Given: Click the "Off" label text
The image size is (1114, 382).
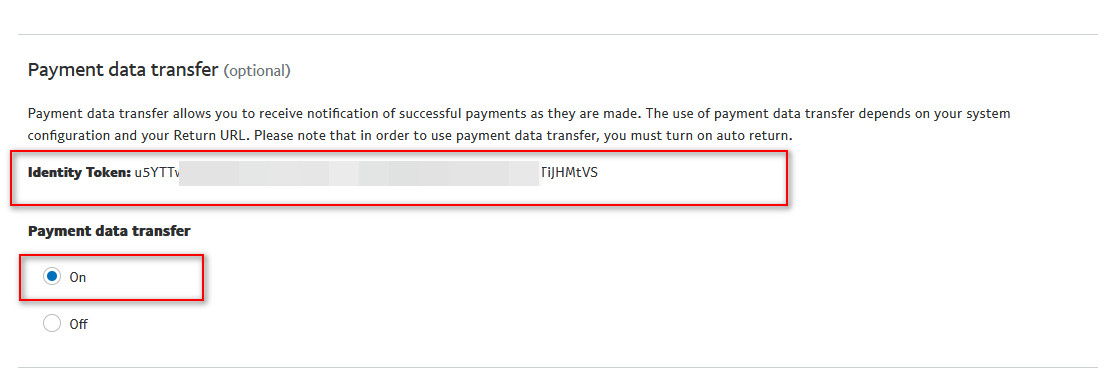Looking at the screenshot, I should click(78, 324).
